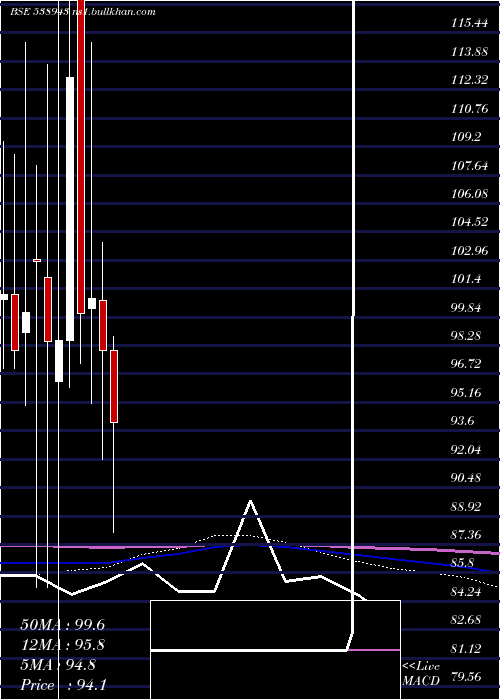Click the 113.88 price axis label
The width and height of the screenshot is (500, 700).
(x=469, y=52)
